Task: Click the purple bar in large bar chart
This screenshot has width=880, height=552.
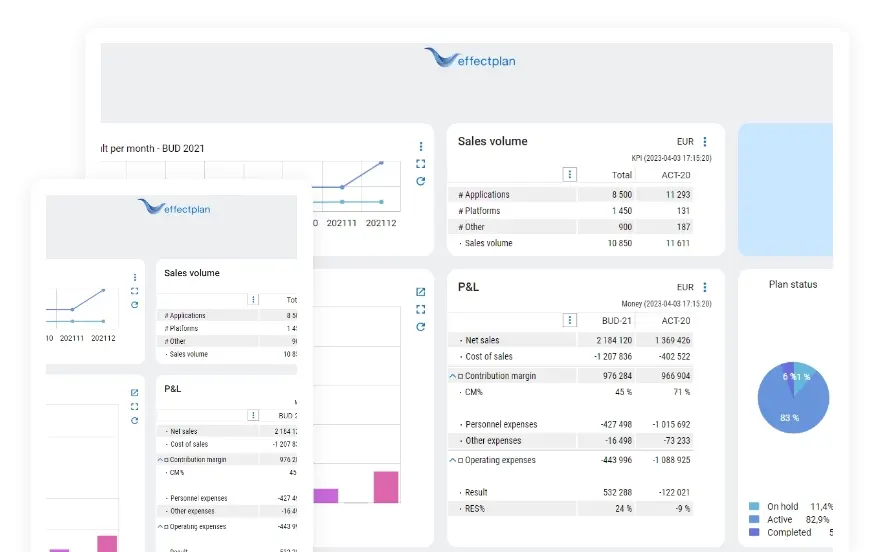Action: tap(326, 496)
